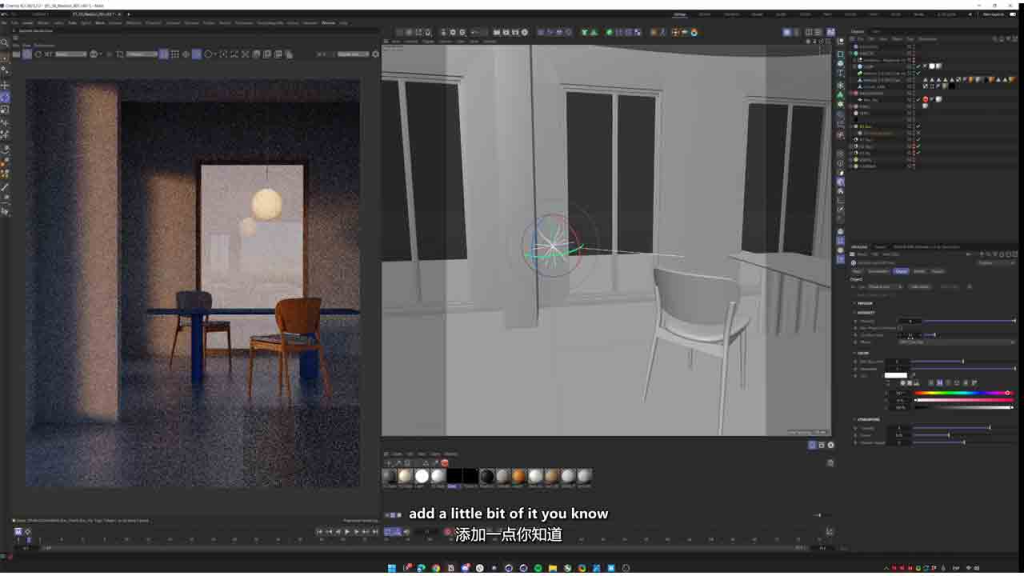
Task: Open Preferences menu in Redshift RenderView
Action: coord(44,46)
